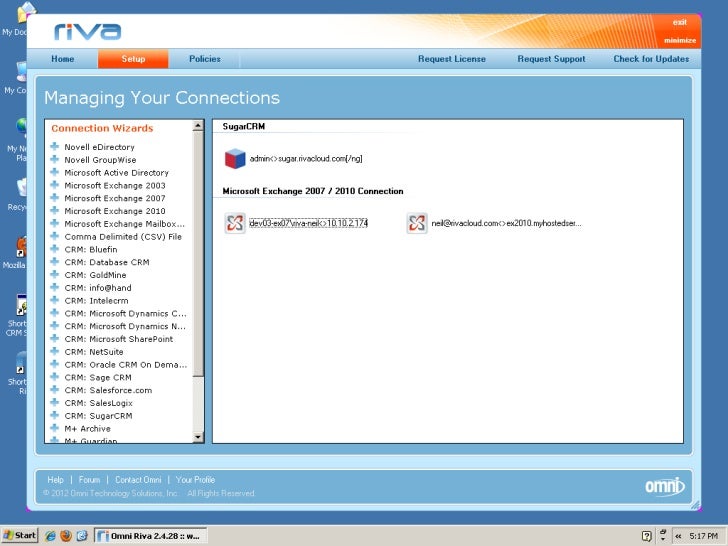Open the dev03-ex07 Exchange connection icon
Viewport: 728px width, 546px height.
pos(235,223)
